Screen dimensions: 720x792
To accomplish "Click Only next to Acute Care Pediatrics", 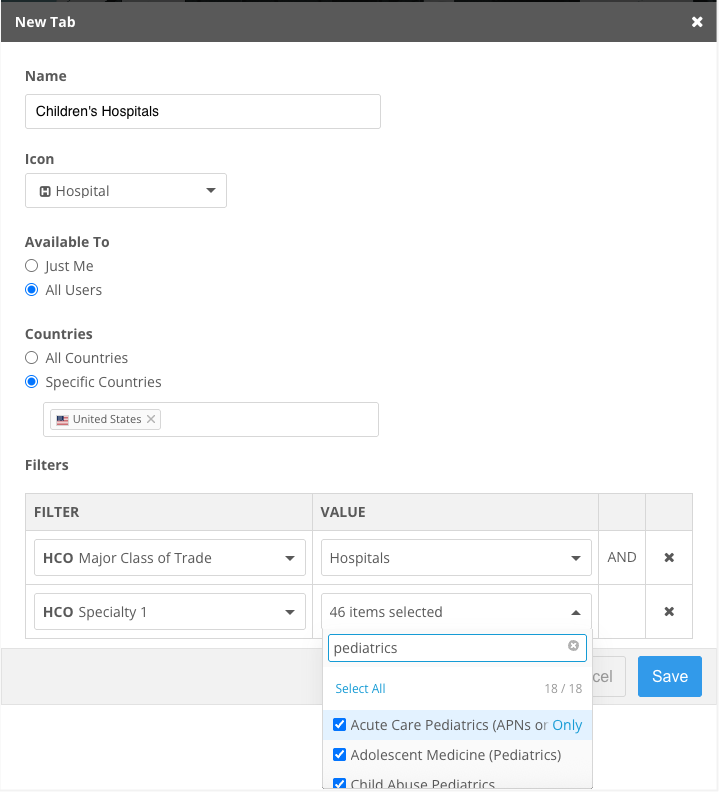I will pyautogui.click(x=567, y=725).
